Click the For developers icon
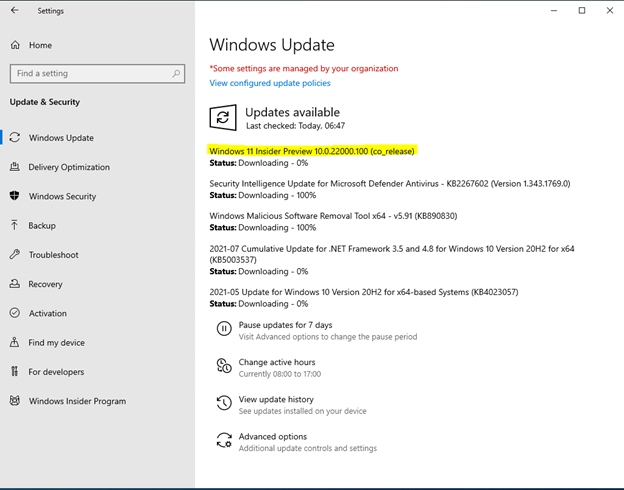Viewport: 624px width, 490px height. click(x=15, y=371)
